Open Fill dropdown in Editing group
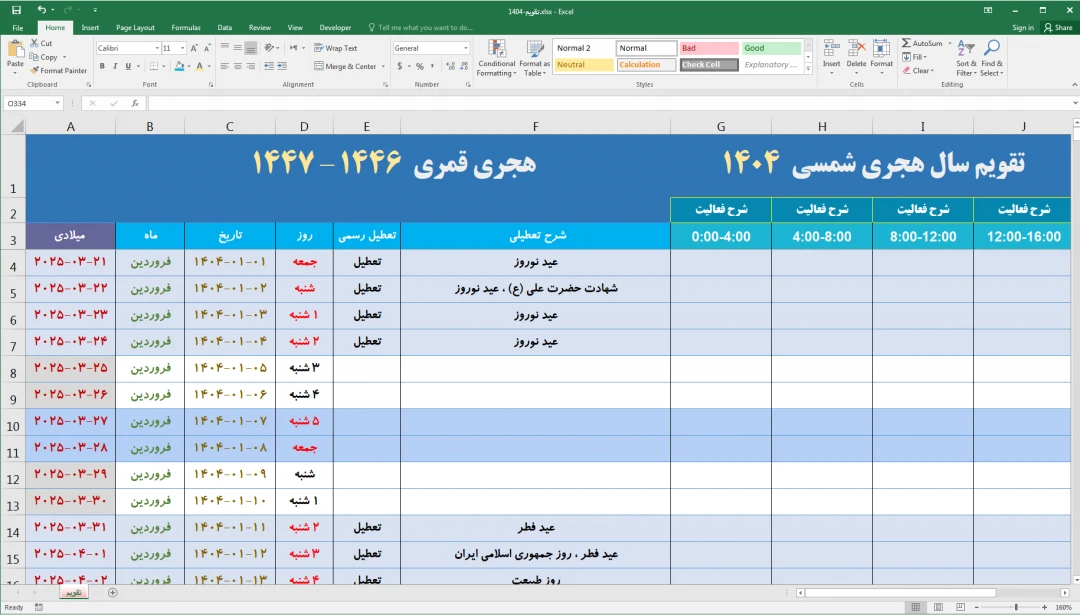 point(914,57)
